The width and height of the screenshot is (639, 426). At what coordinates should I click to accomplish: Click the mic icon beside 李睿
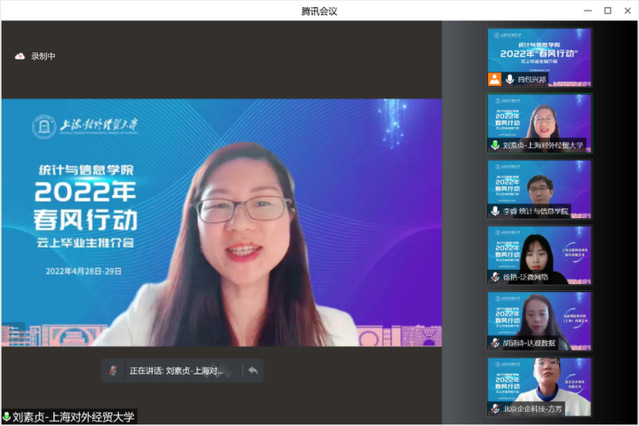click(494, 211)
